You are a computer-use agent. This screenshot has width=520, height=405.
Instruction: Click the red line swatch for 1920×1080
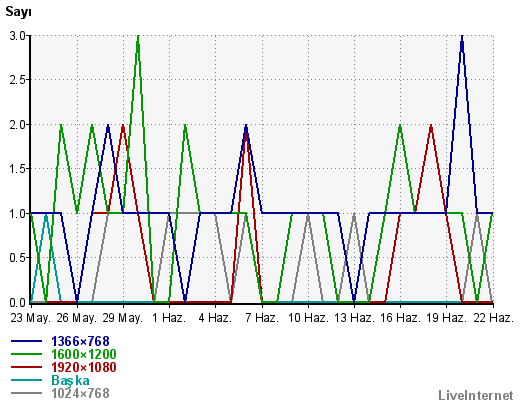coord(26,367)
